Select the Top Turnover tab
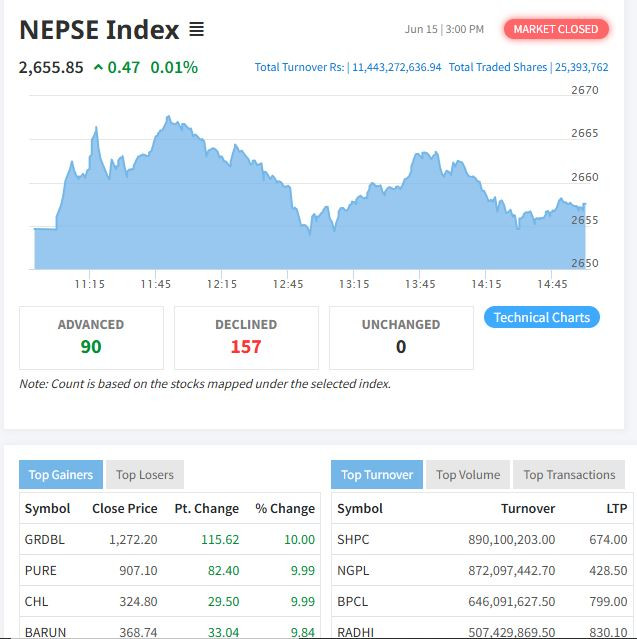The width and height of the screenshot is (637, 639). tap(377, 475)
